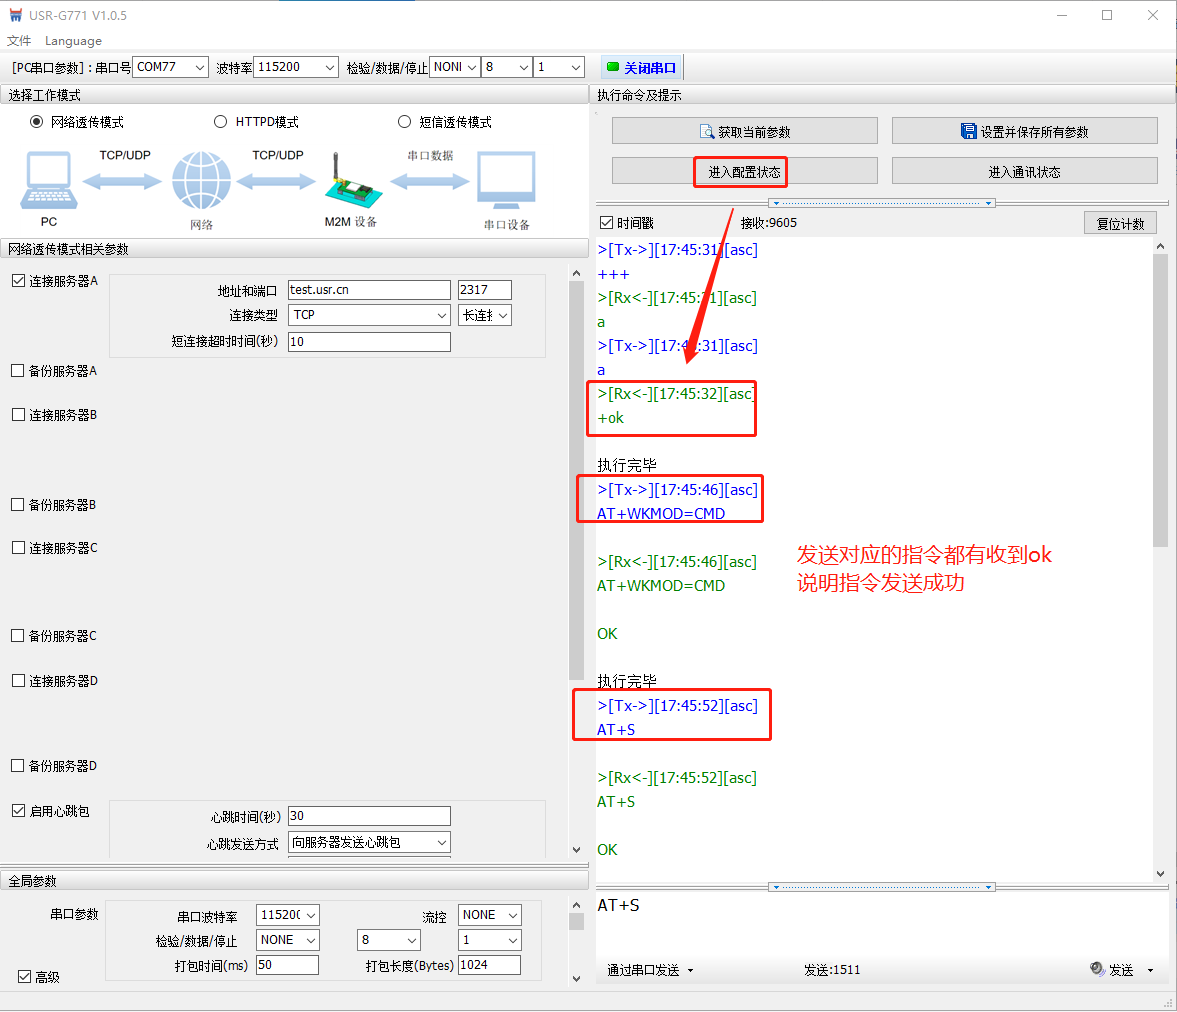Viewport: 1177px width, 1012px height.
Task: Click the send icon at bottom right
Action: point(1097,969)
